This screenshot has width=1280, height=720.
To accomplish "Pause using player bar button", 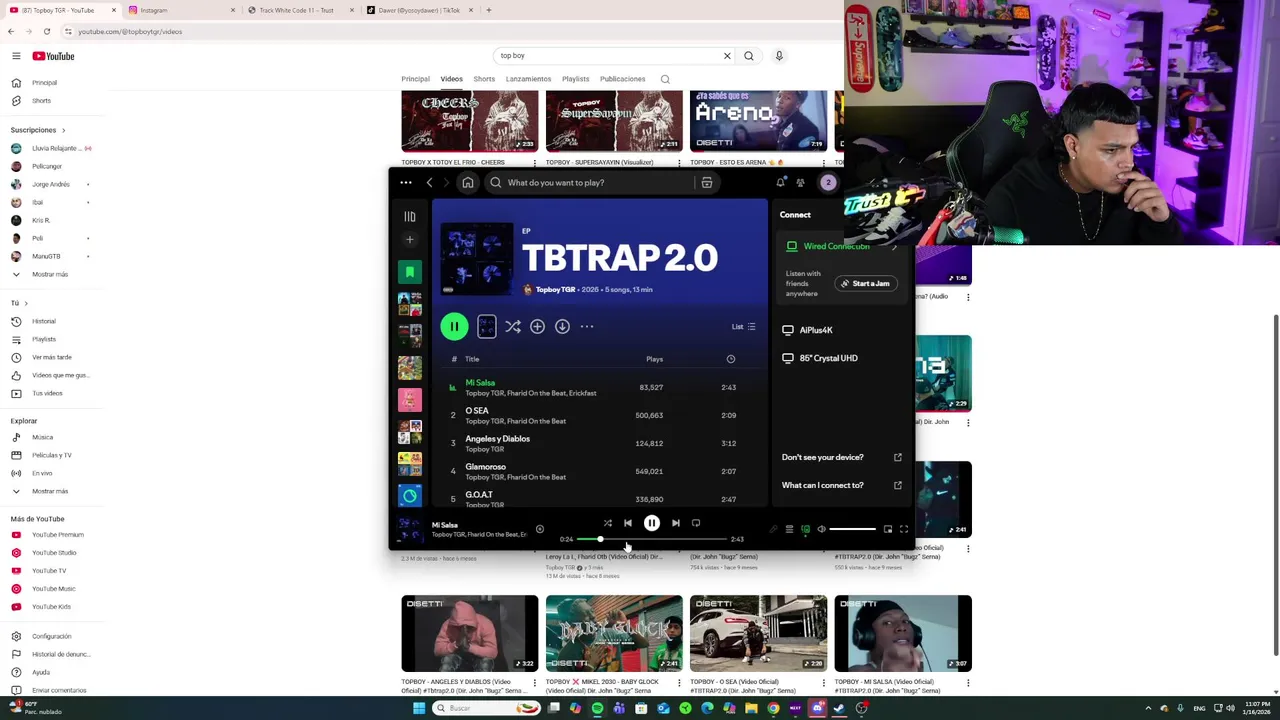I will (651, 523).
